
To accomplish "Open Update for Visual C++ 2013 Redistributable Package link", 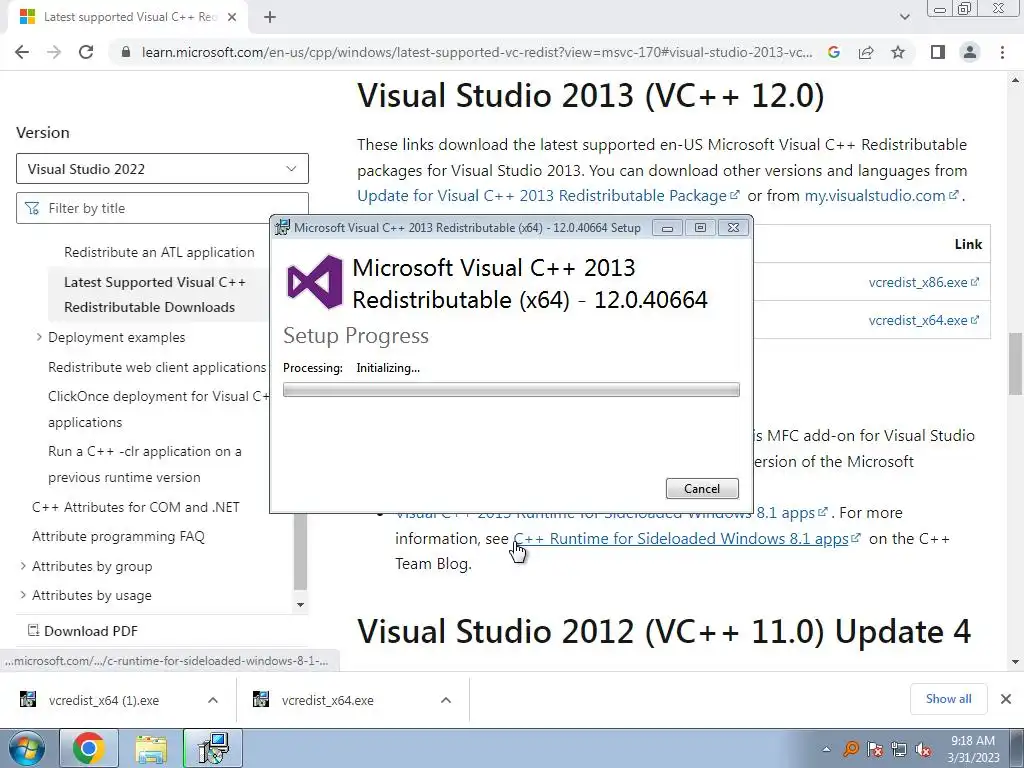I will coord(547,195).
